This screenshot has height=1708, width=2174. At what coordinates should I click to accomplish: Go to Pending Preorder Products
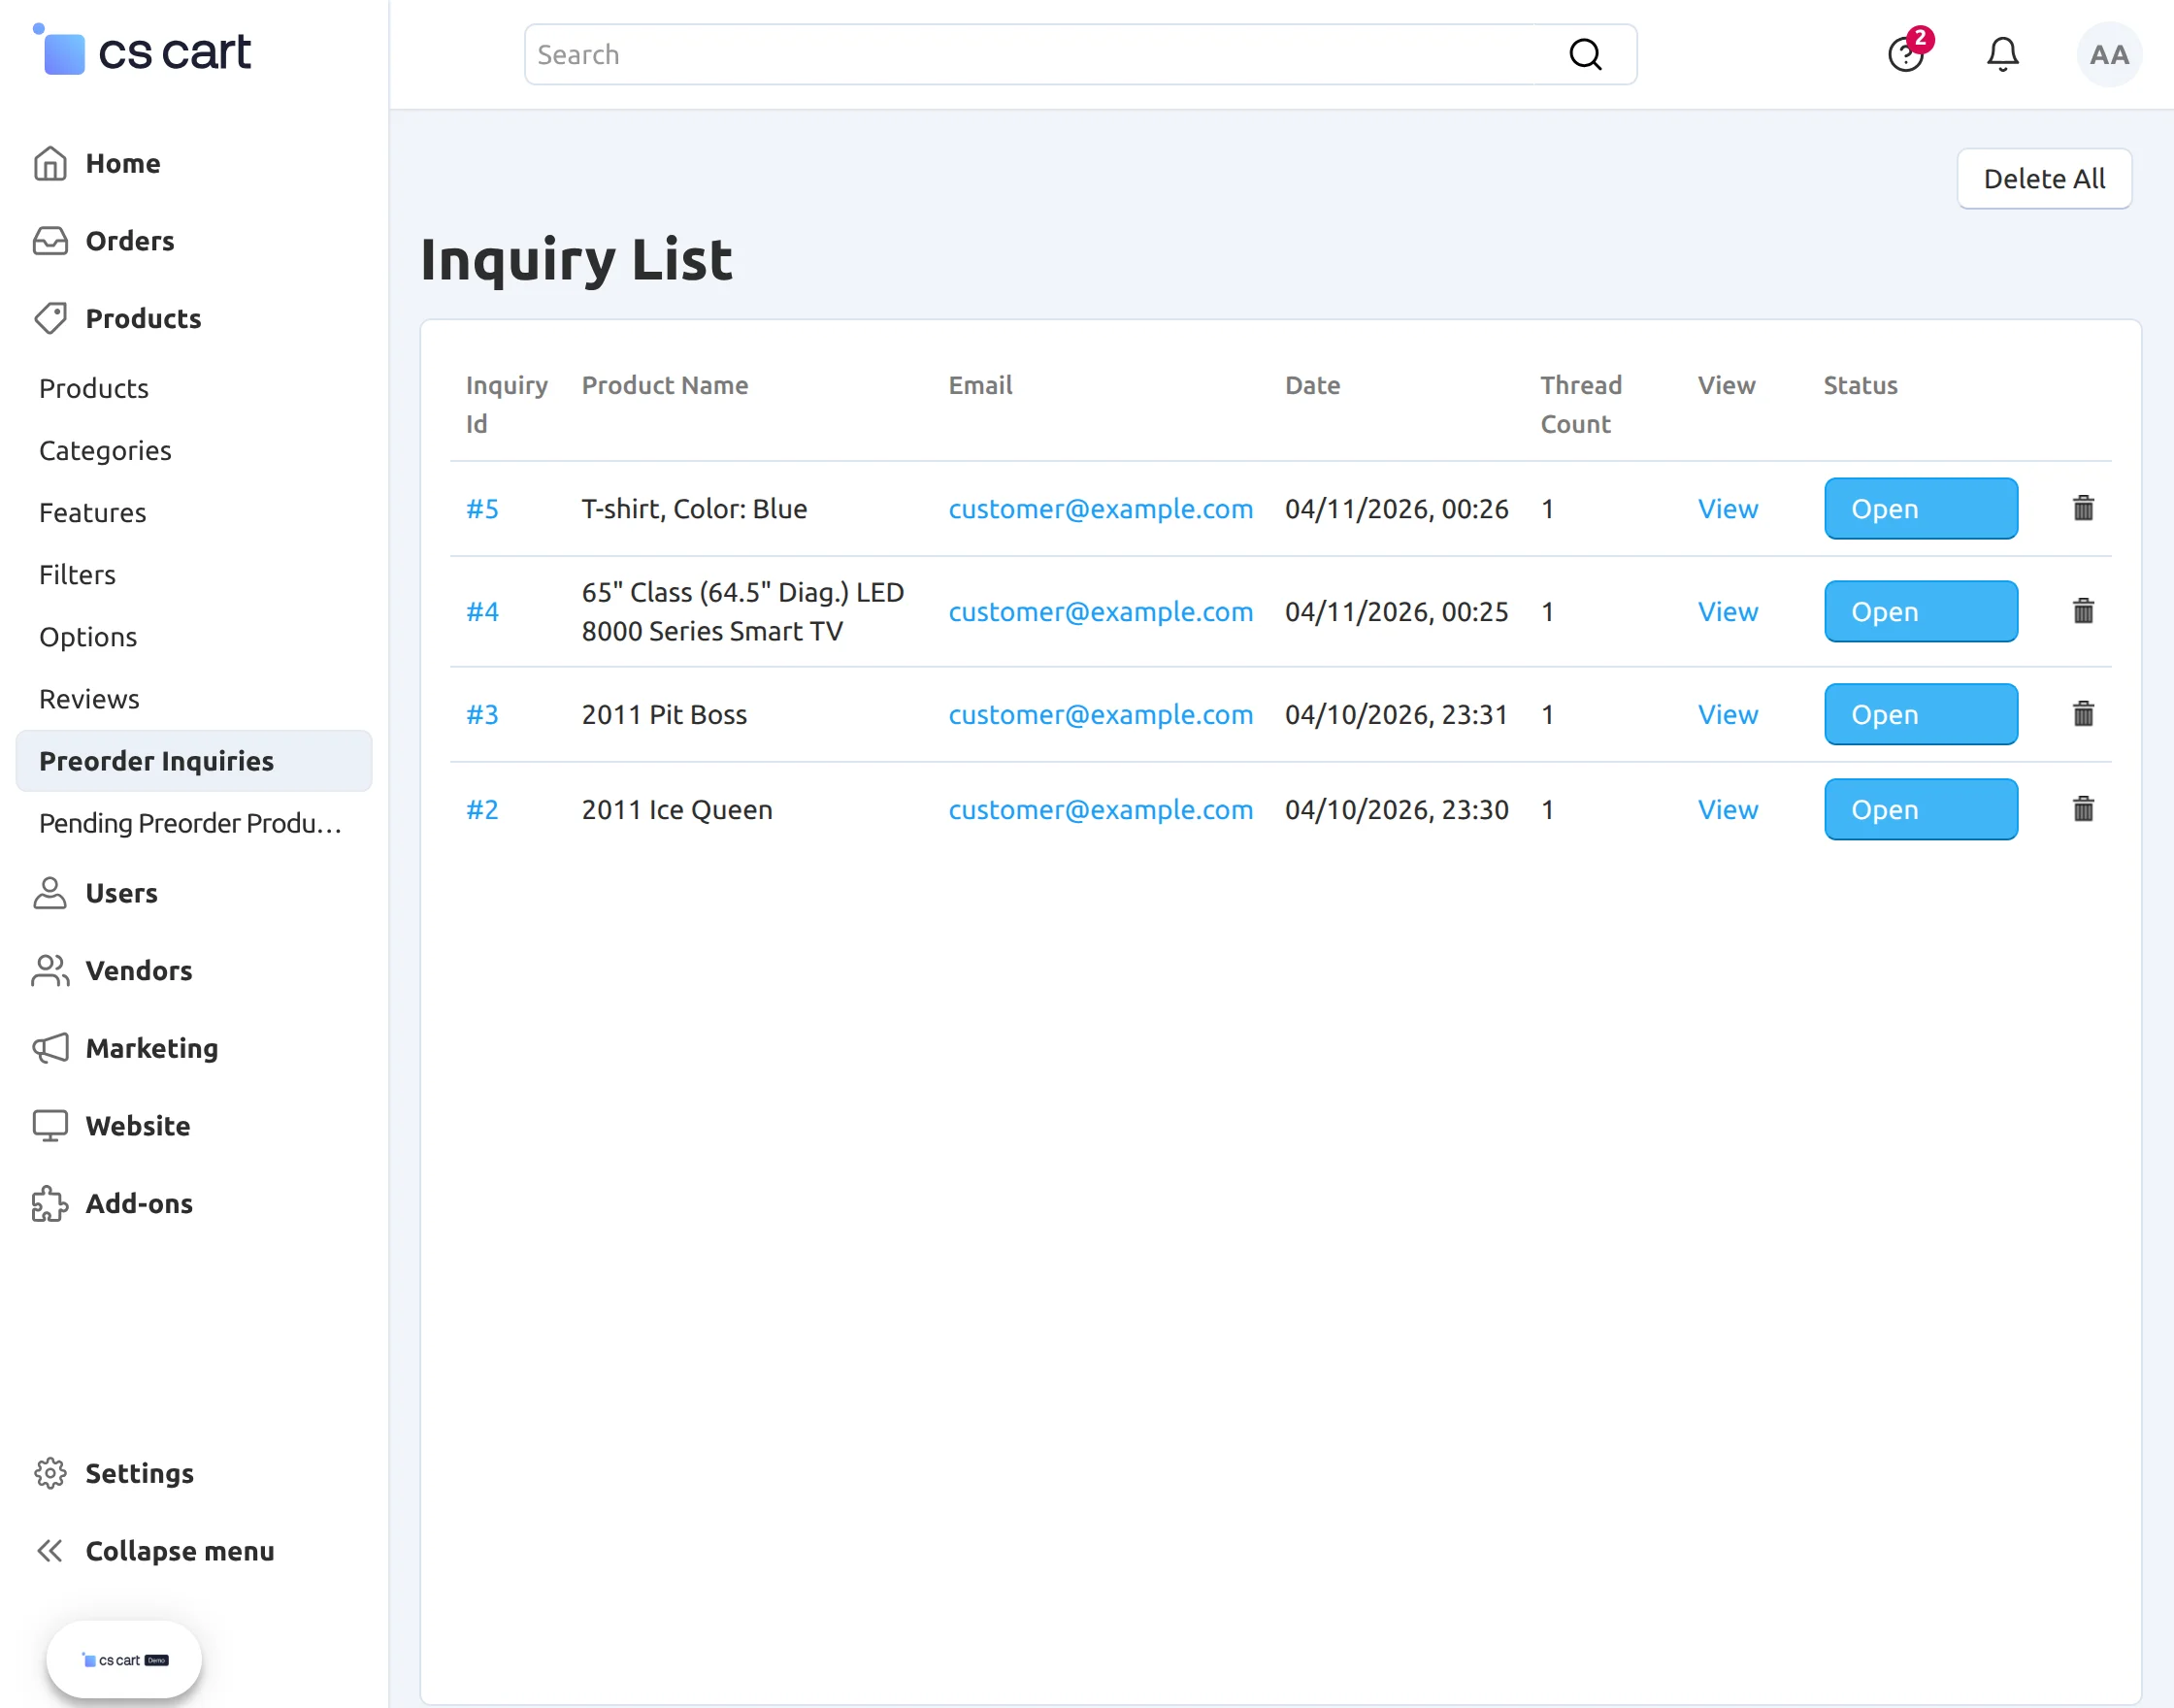click(190, 823)
